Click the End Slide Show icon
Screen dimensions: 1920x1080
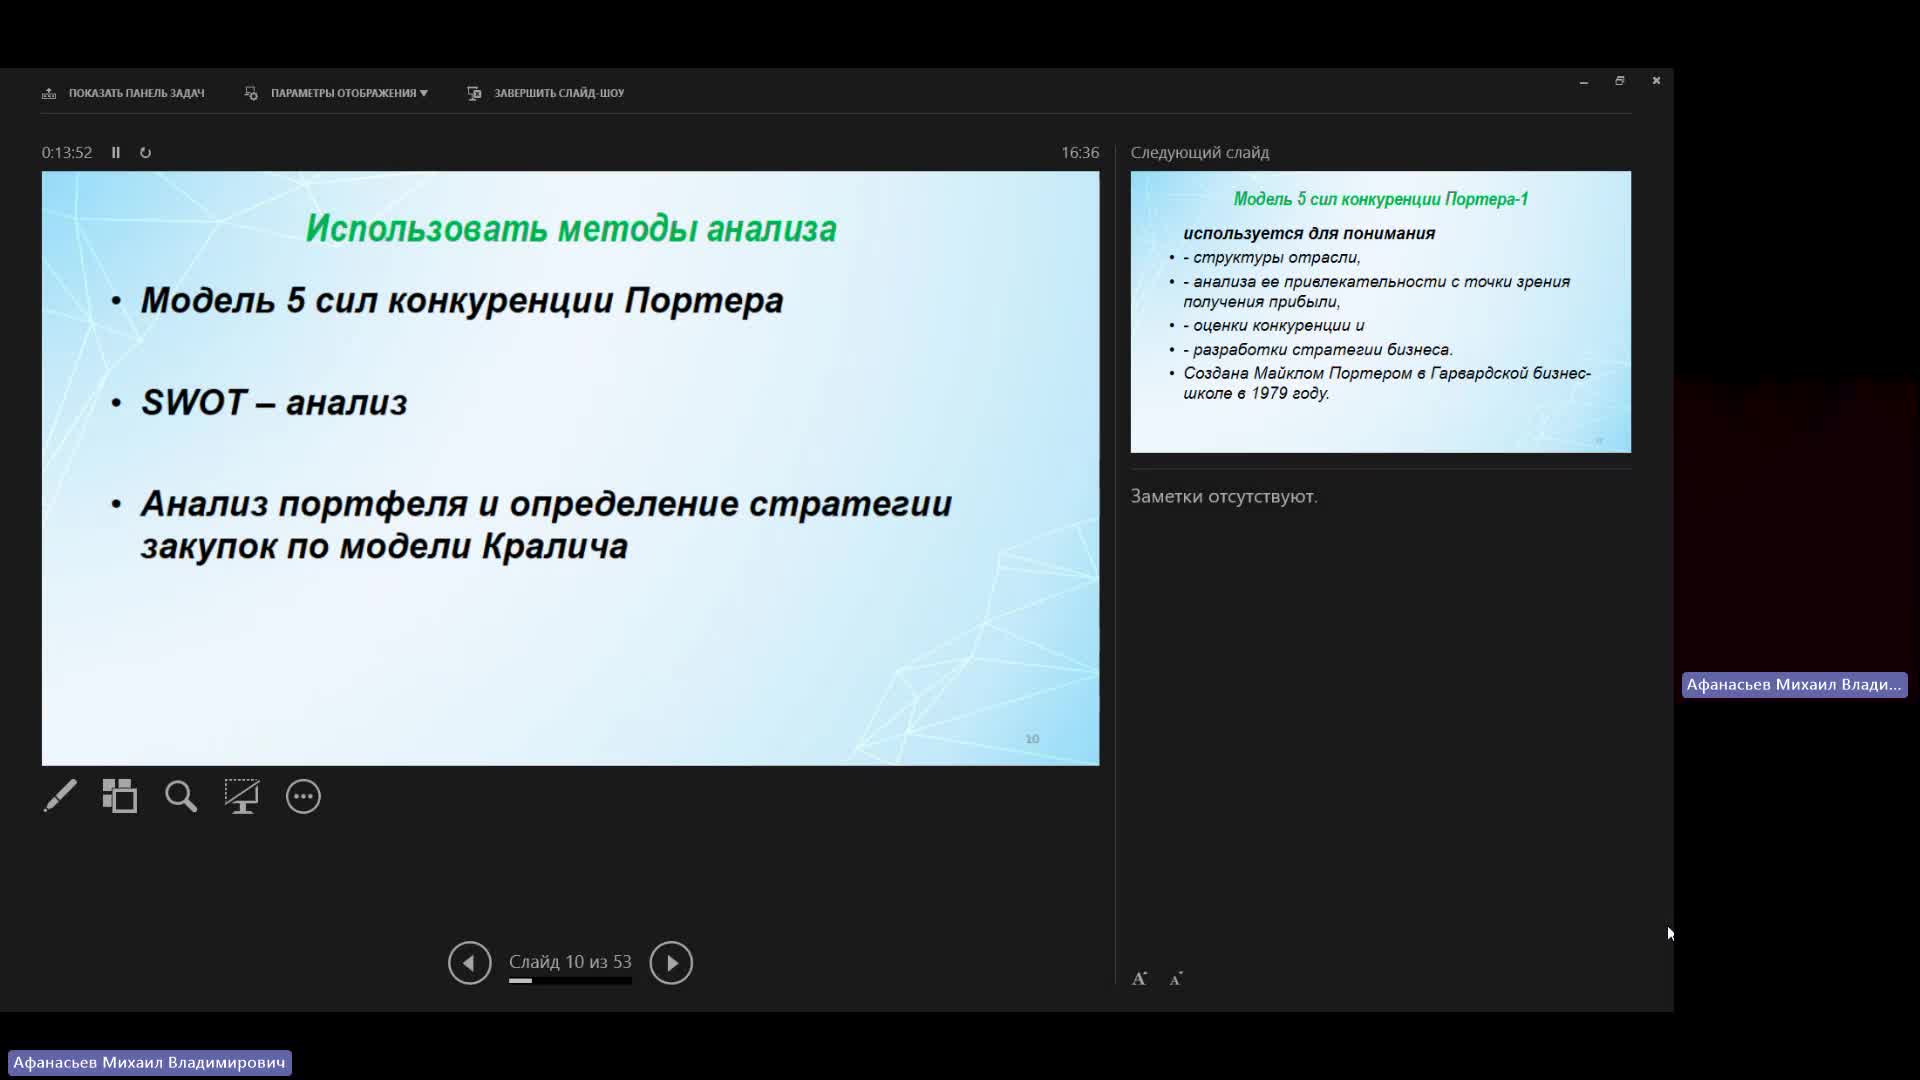click(474, 93)
